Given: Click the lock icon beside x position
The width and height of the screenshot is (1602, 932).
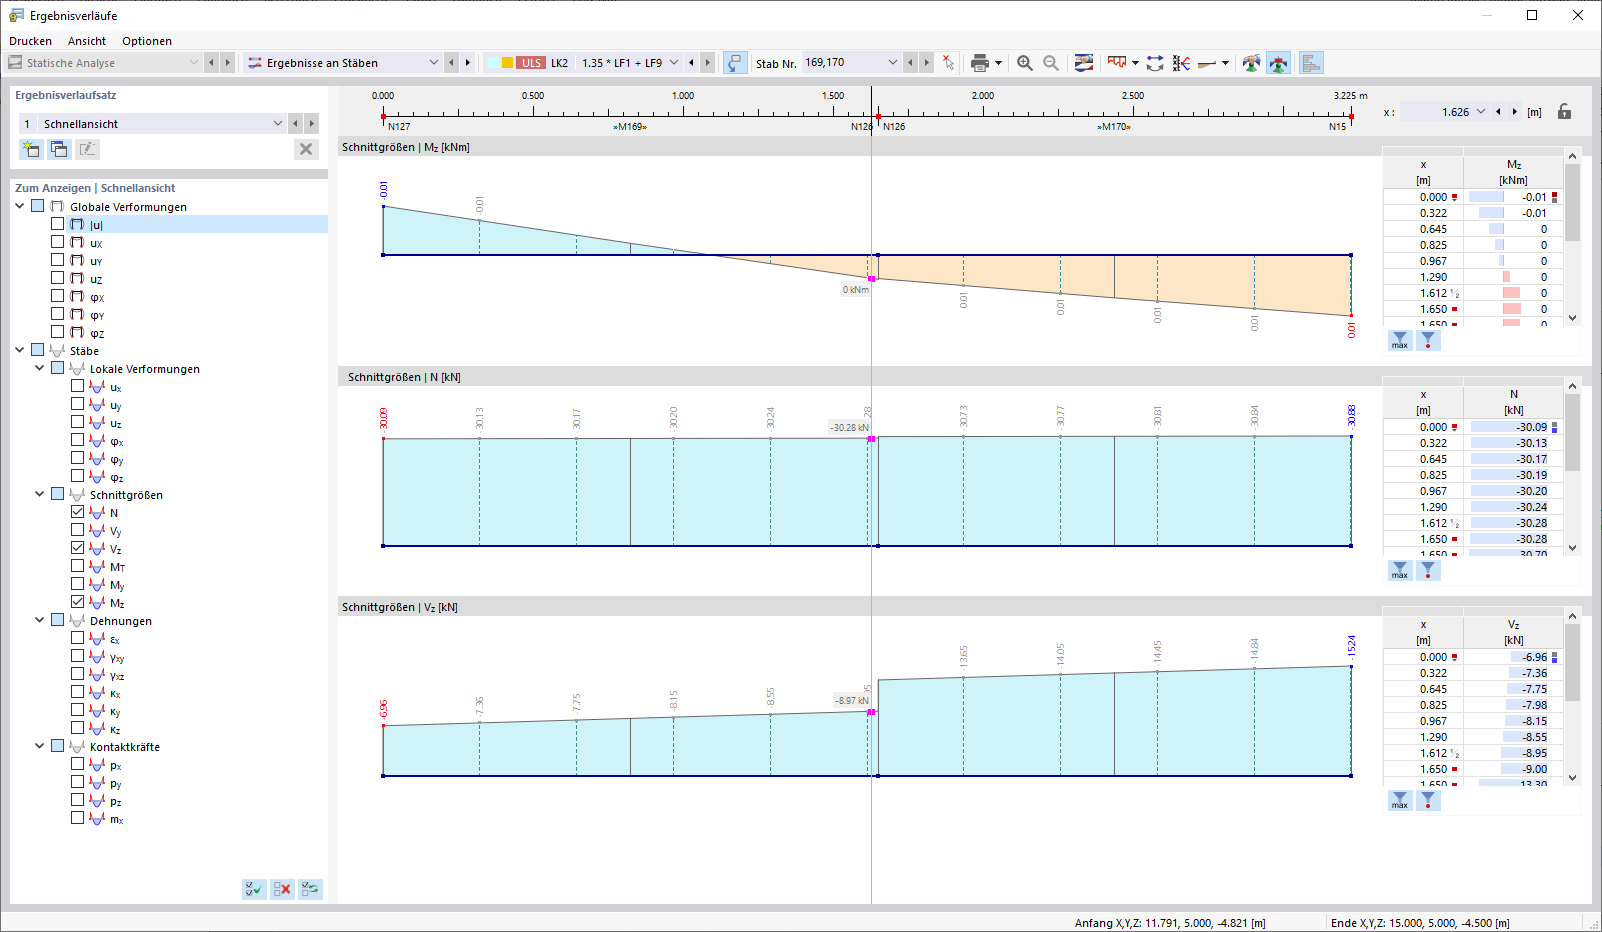Looking at the screenshot, I should 1564,112.
